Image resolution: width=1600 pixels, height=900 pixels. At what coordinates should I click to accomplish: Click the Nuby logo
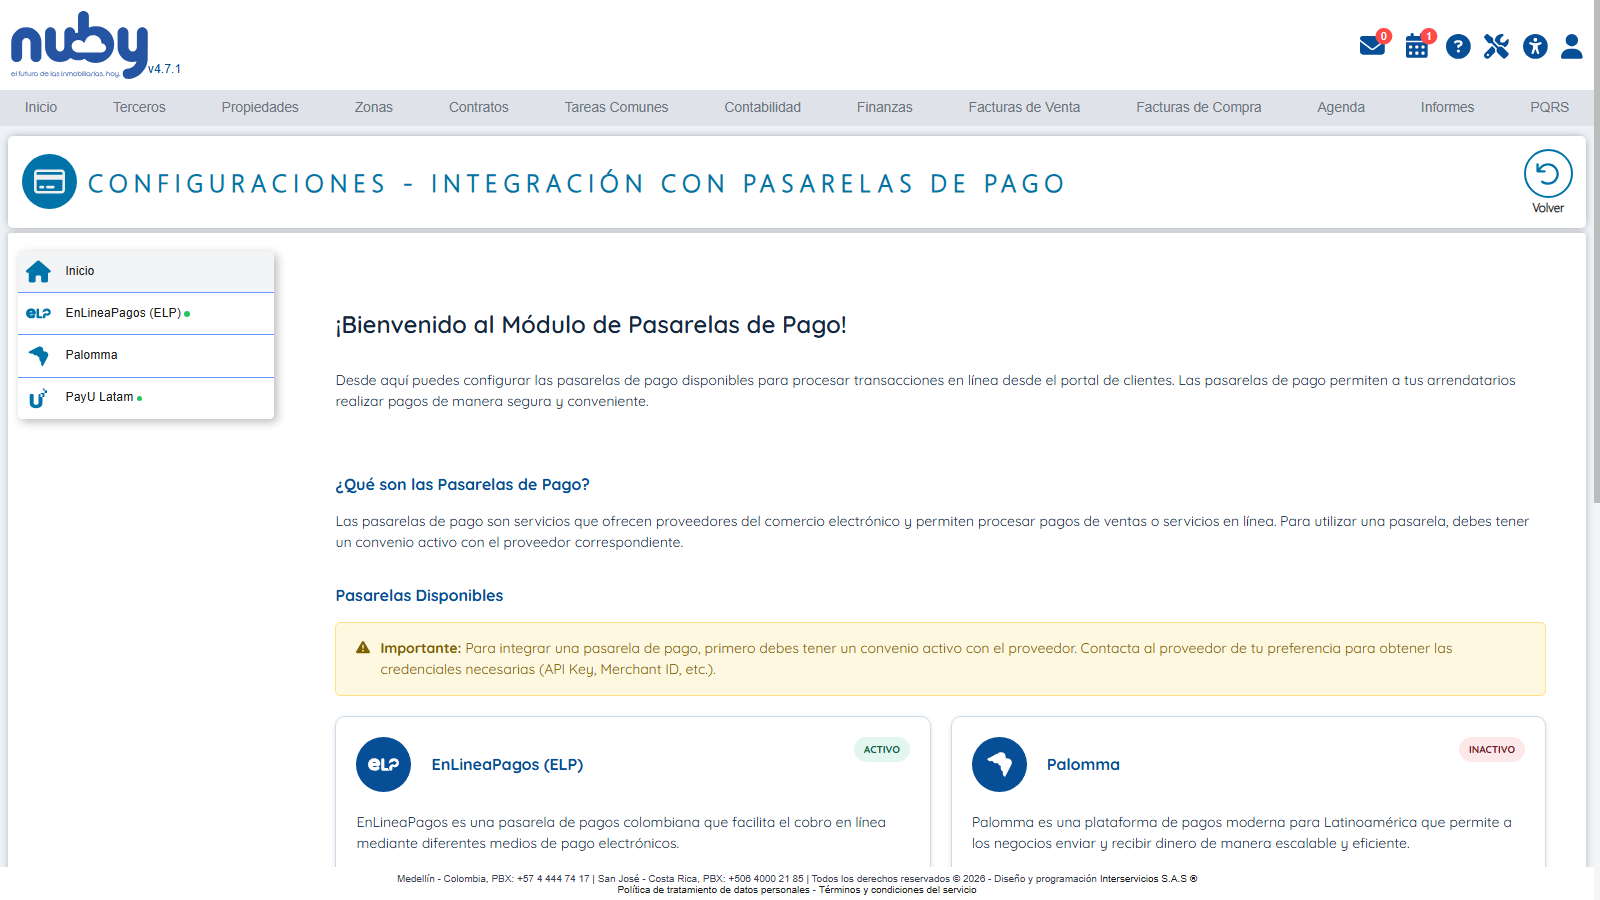point(79,45)
